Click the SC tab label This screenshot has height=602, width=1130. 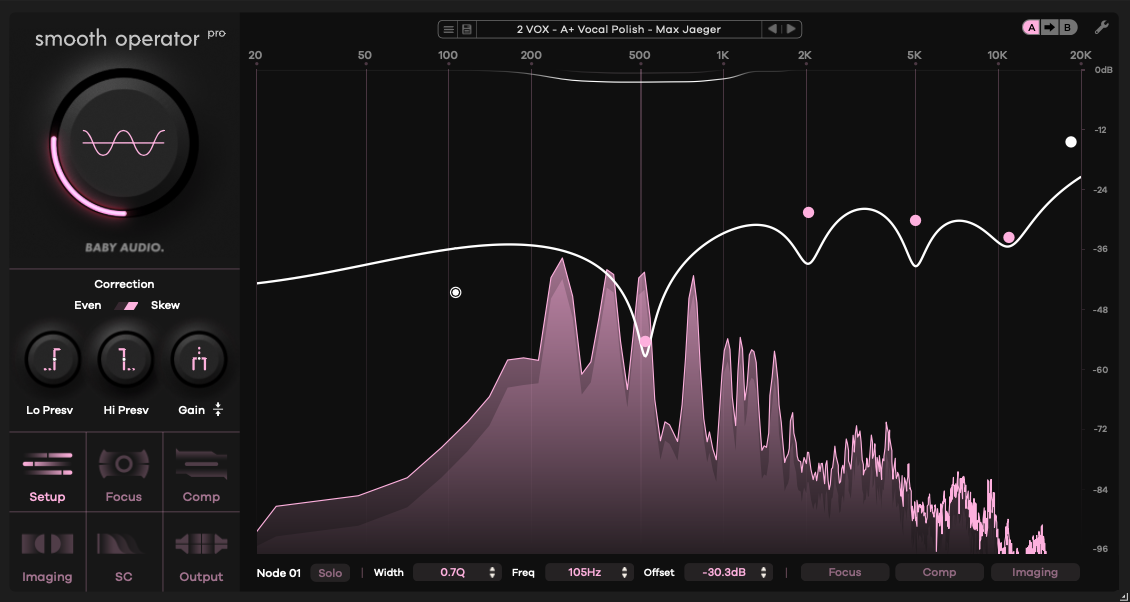pos(123,577)
